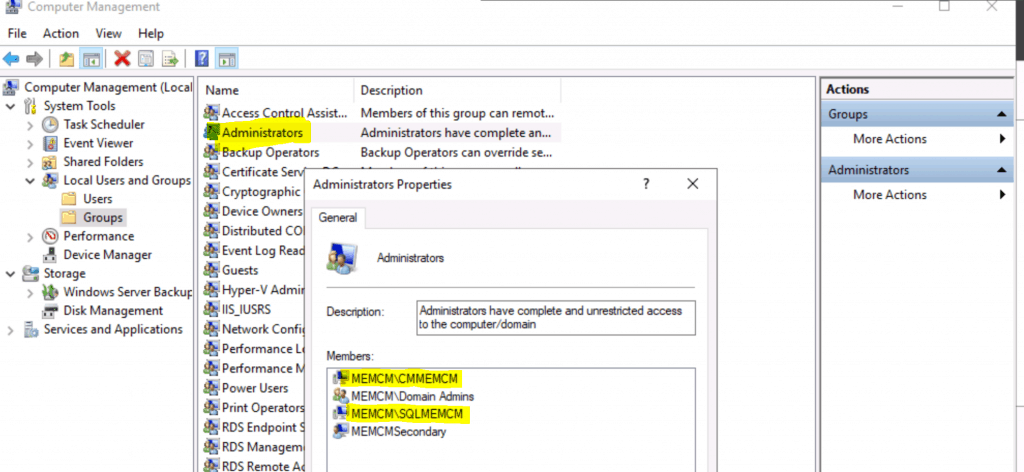Click the Event Viewer icon
The width and height of the screenshot is (1024, 472).
(x=50, y=144)
